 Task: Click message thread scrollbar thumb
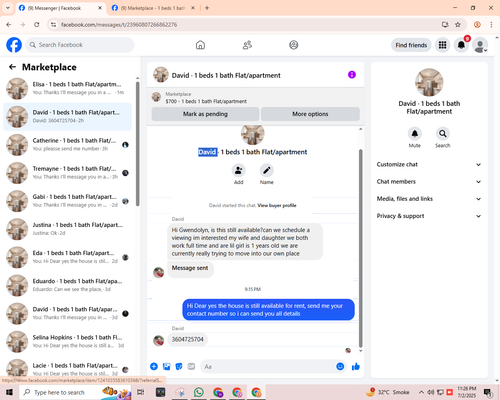360,248
